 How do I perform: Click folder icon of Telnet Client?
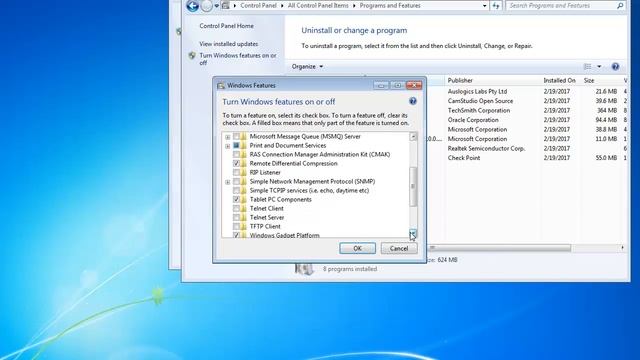pyautogui.click(x=244, y=209)
